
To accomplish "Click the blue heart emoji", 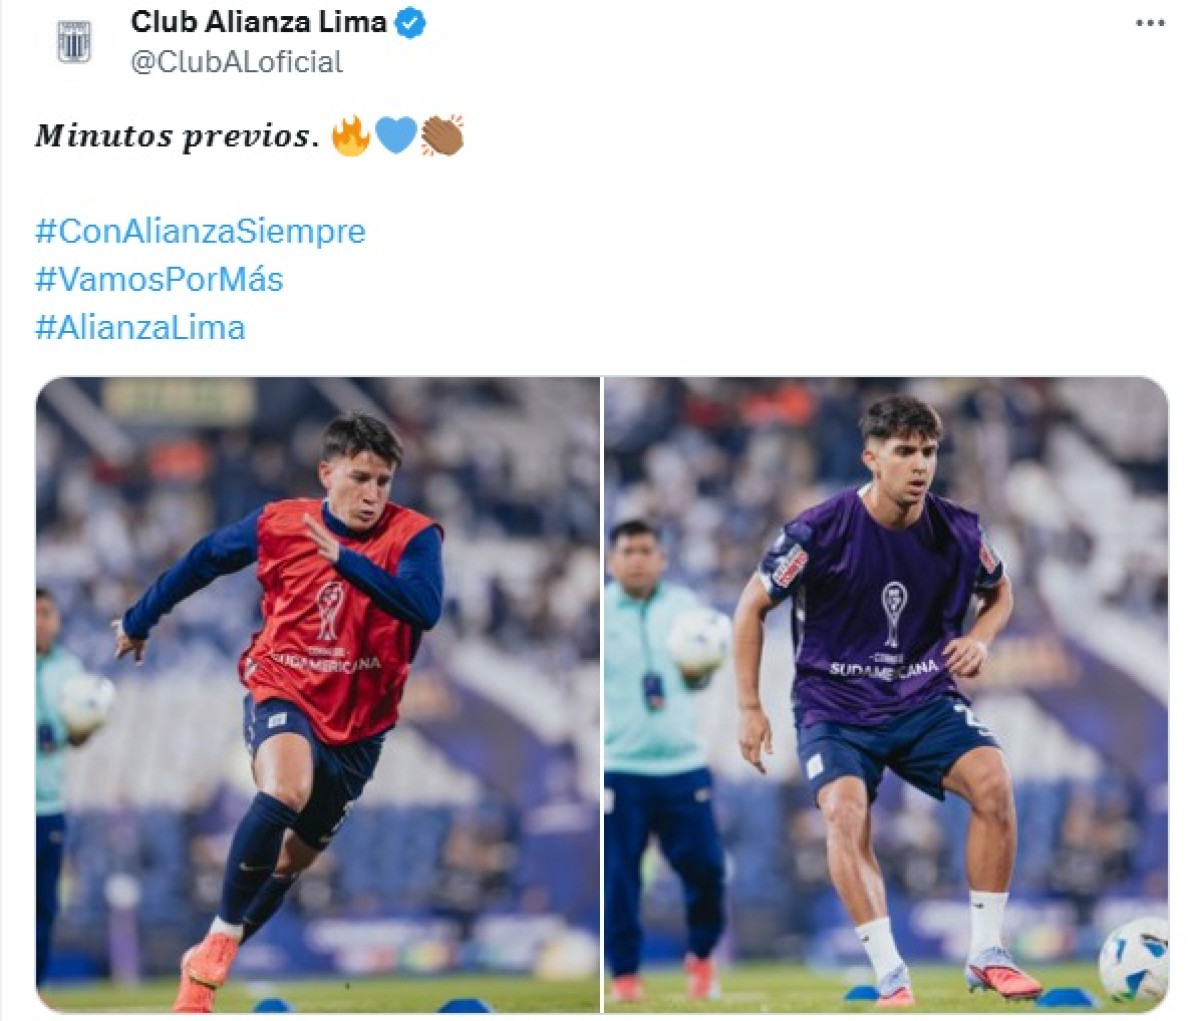I will (x=396, y=135).
